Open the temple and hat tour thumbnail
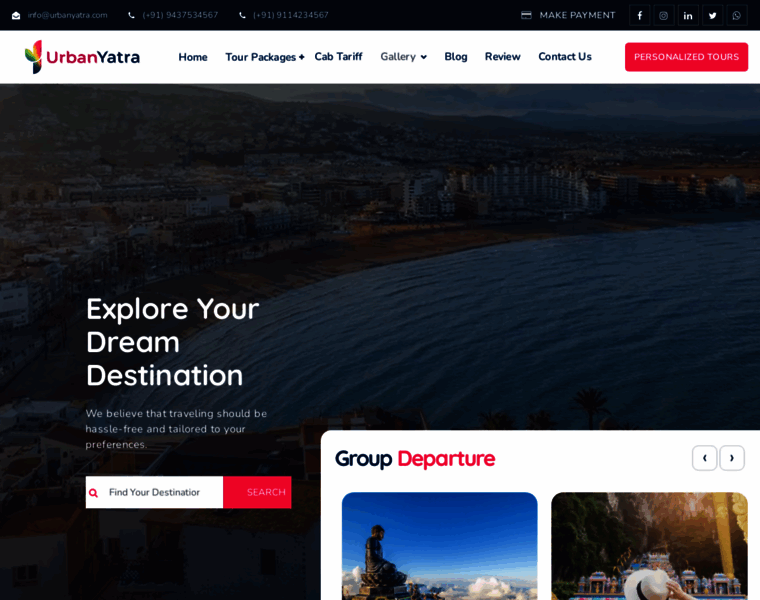Screen dimensions: 760x600 [649, 546]
